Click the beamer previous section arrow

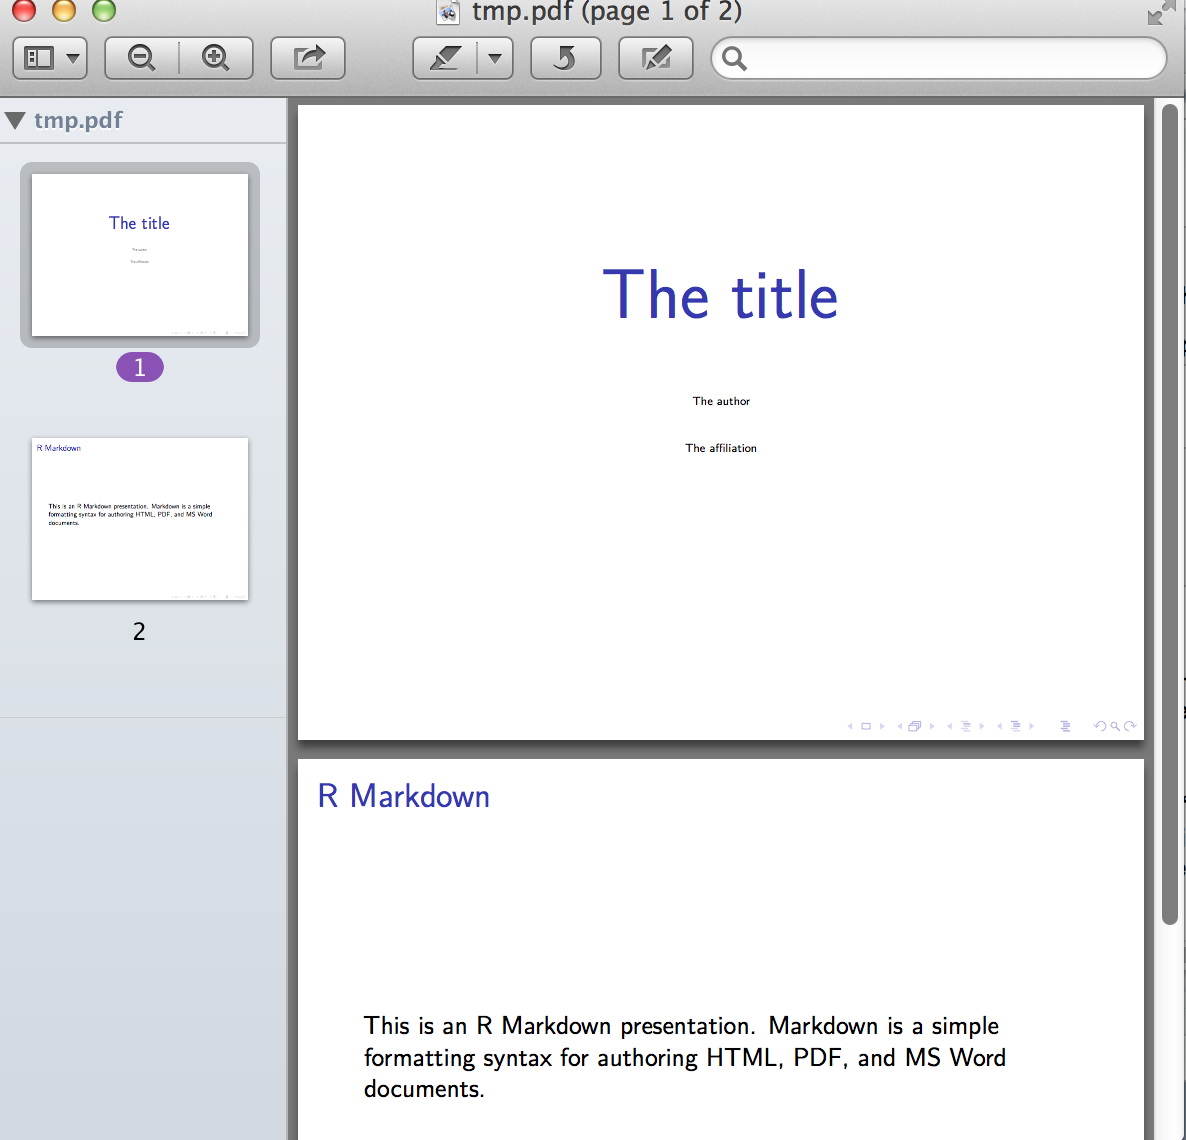pyautogui.click(x=999, y=726)
